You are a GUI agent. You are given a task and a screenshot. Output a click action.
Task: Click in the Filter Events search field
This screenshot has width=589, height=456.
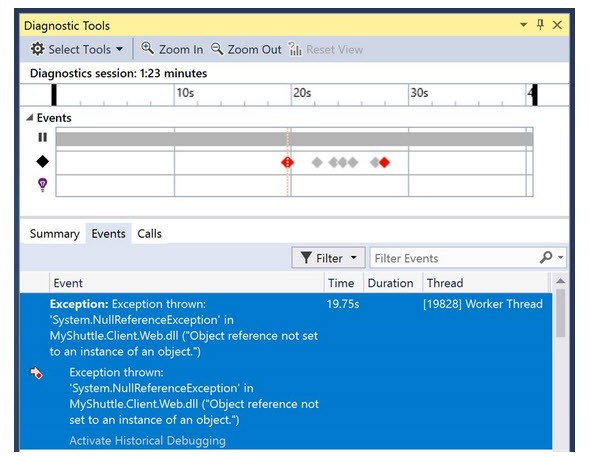pos(455,258)
